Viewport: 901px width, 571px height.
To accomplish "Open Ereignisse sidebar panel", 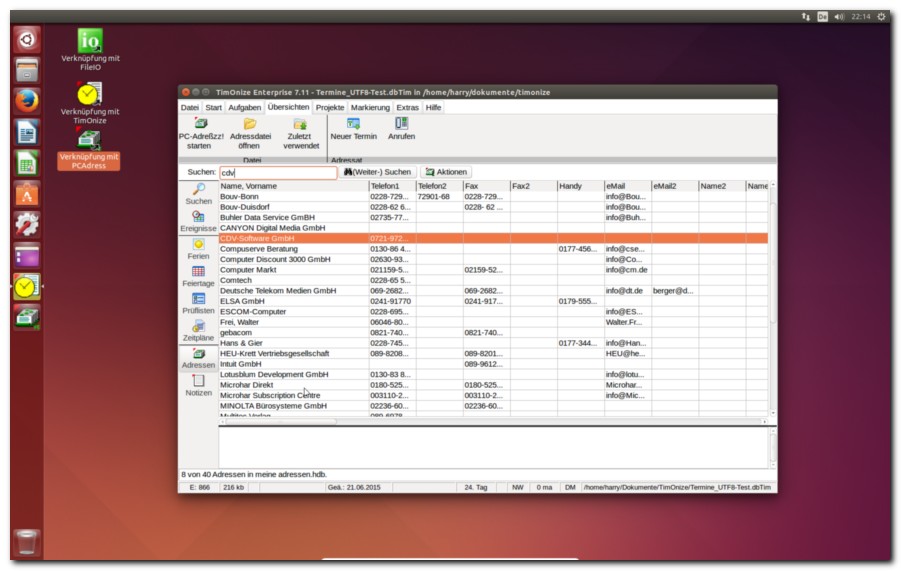I will click(x=198, y=222).
